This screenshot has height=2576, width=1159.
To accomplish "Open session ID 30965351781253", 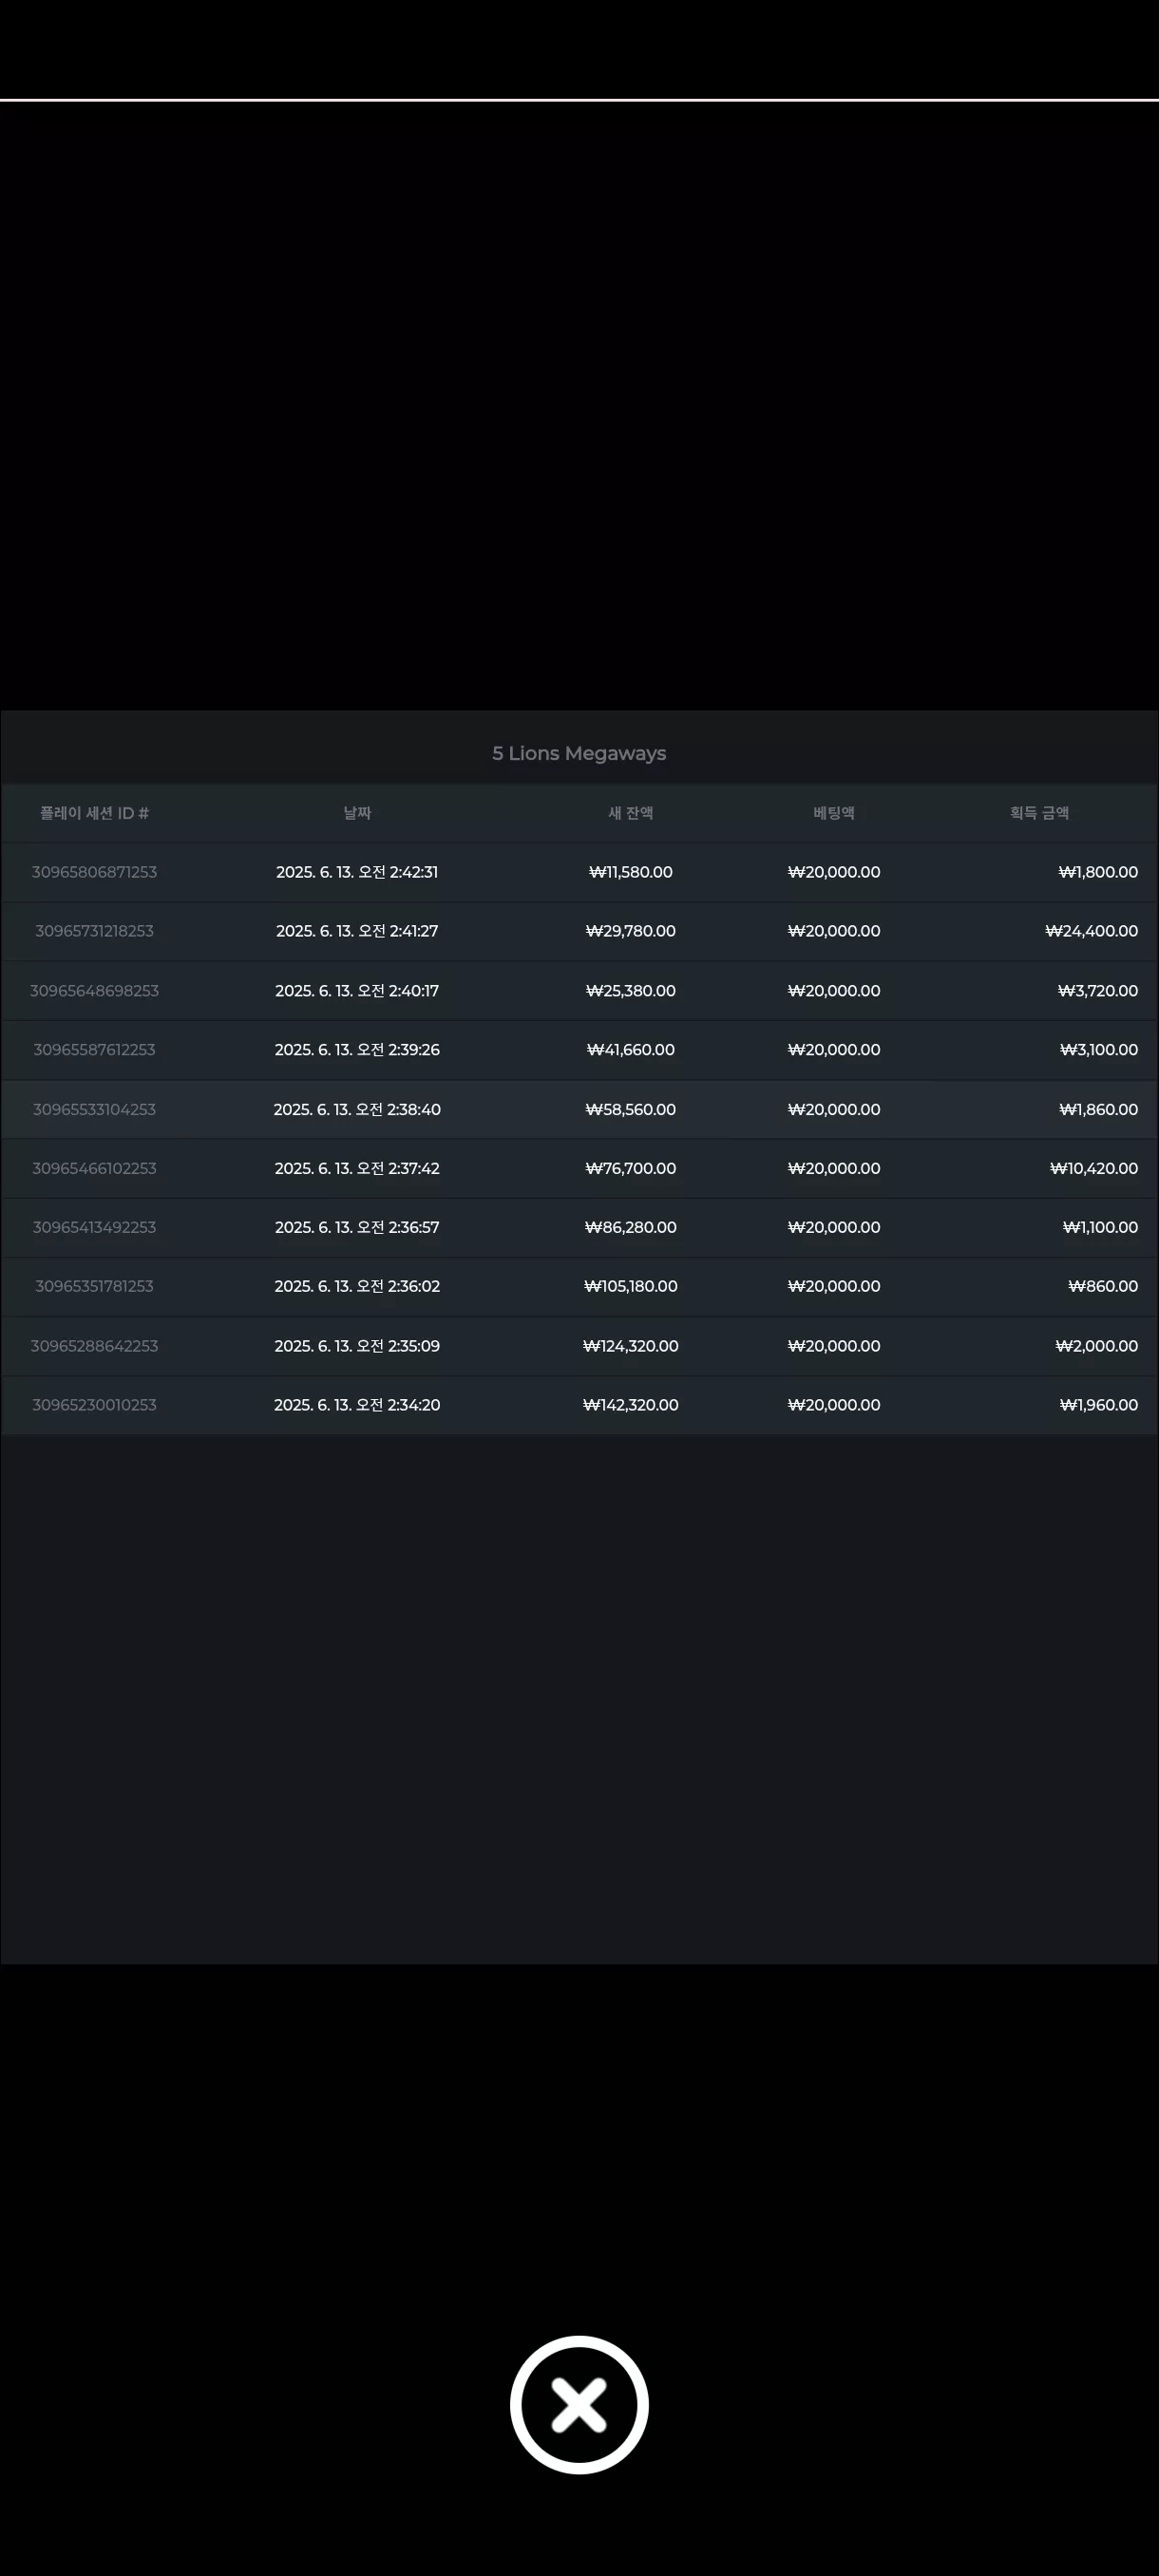I will coord(94,1286).
